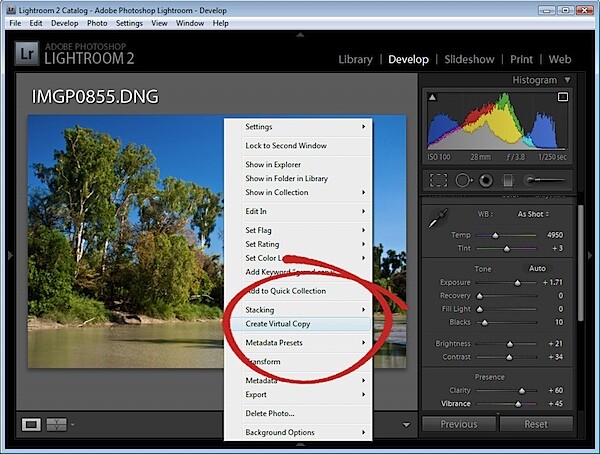Collapse the Histogram panel triangle
Image resolution: width=600 pixels, height=454 pixels.
[567, 80]
